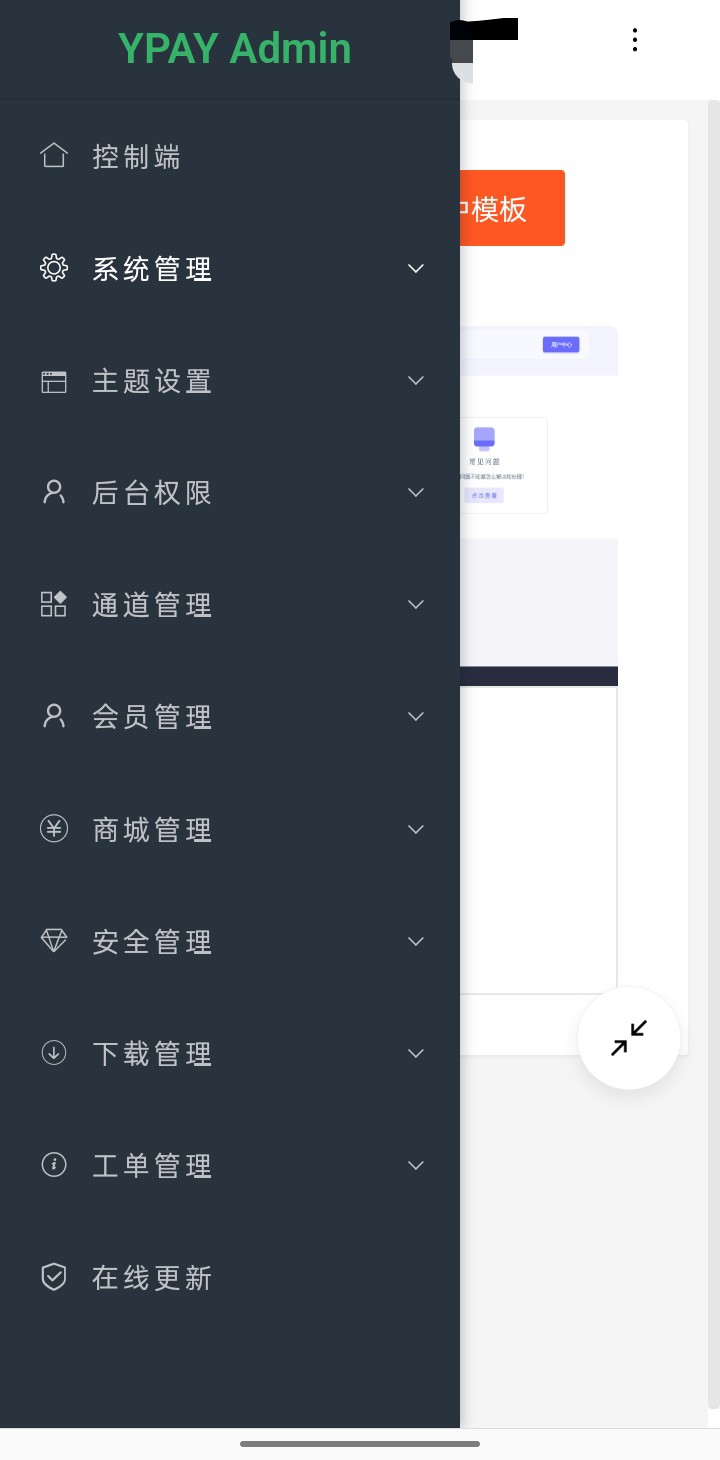Click the diamond icon for 安全管理
The width and height of the screenshot is (720, 1460).
[x=54, y=941]
